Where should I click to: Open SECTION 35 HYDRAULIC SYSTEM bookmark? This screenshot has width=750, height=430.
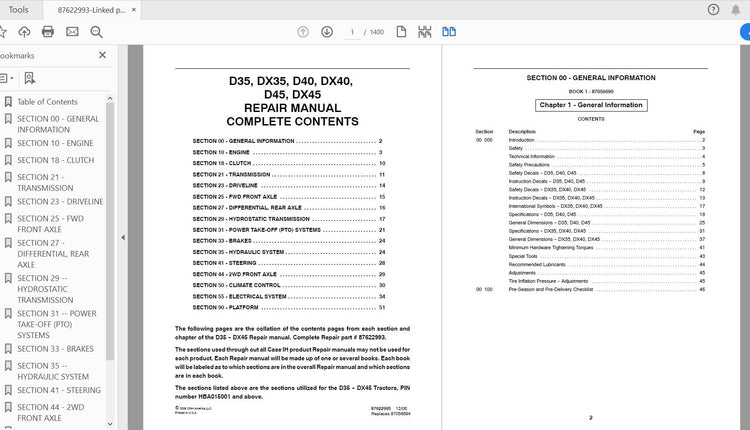pos(53,371)
